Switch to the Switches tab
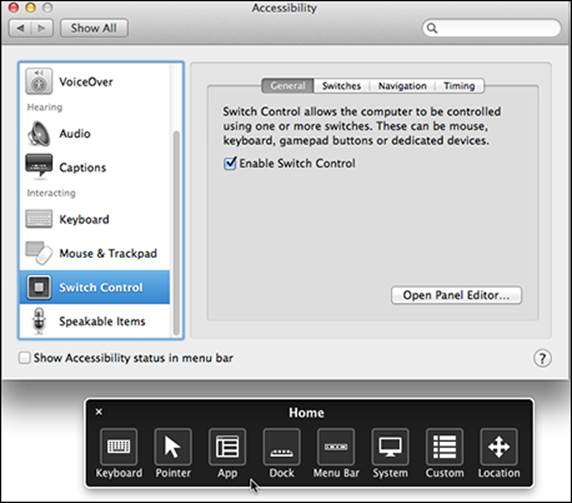 coord(341,86)
